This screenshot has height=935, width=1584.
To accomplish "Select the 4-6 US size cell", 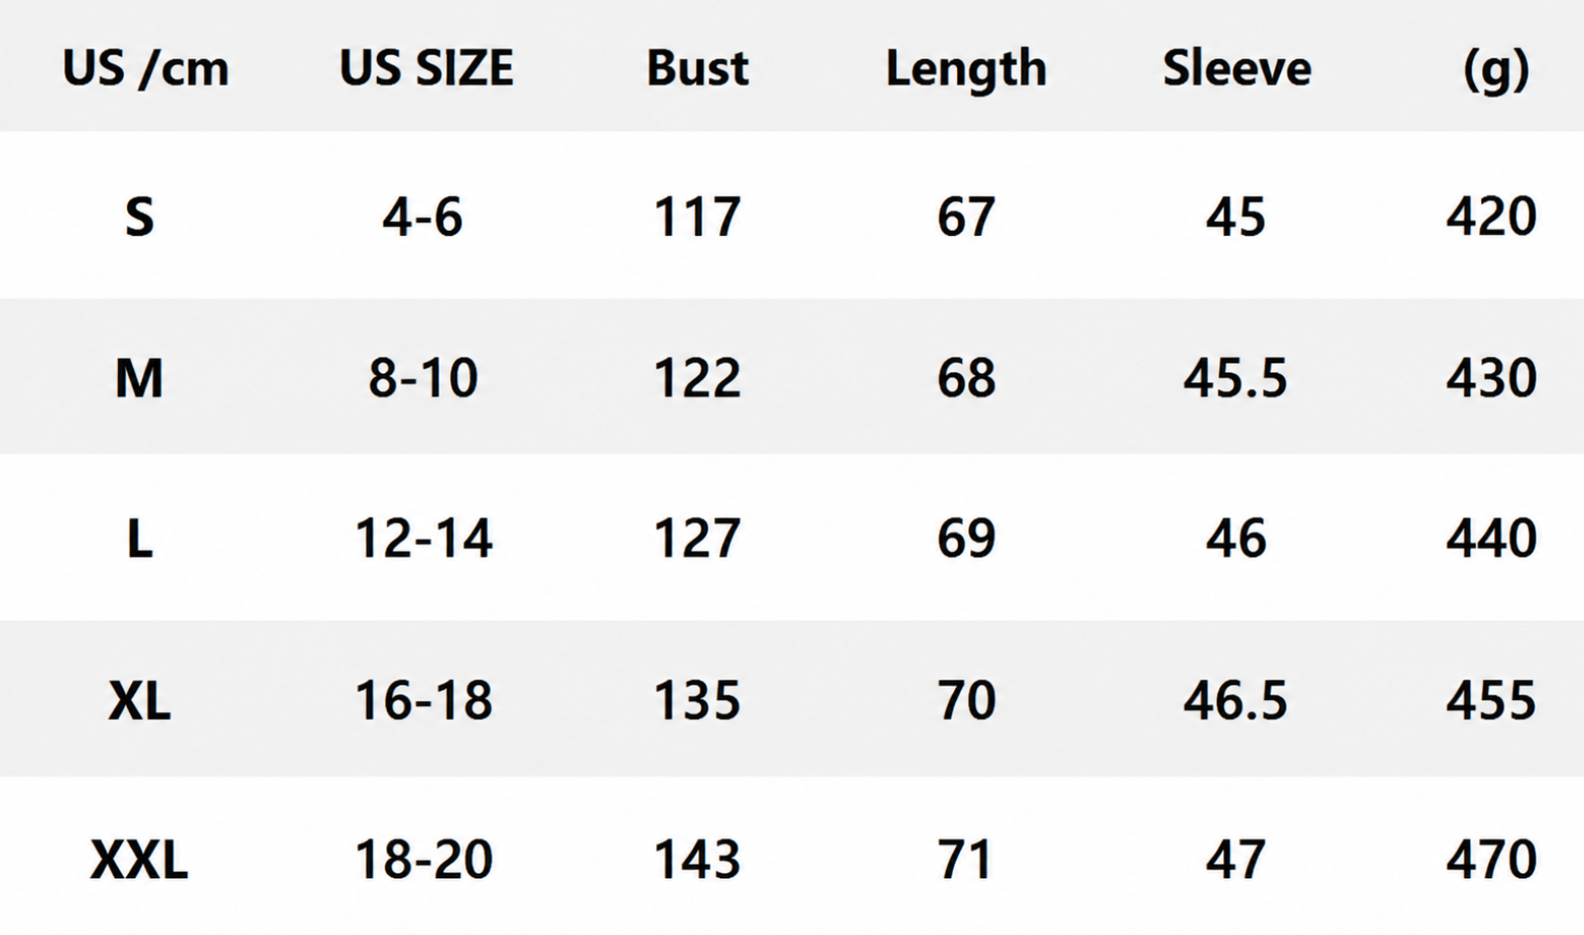I will (422, 216).
